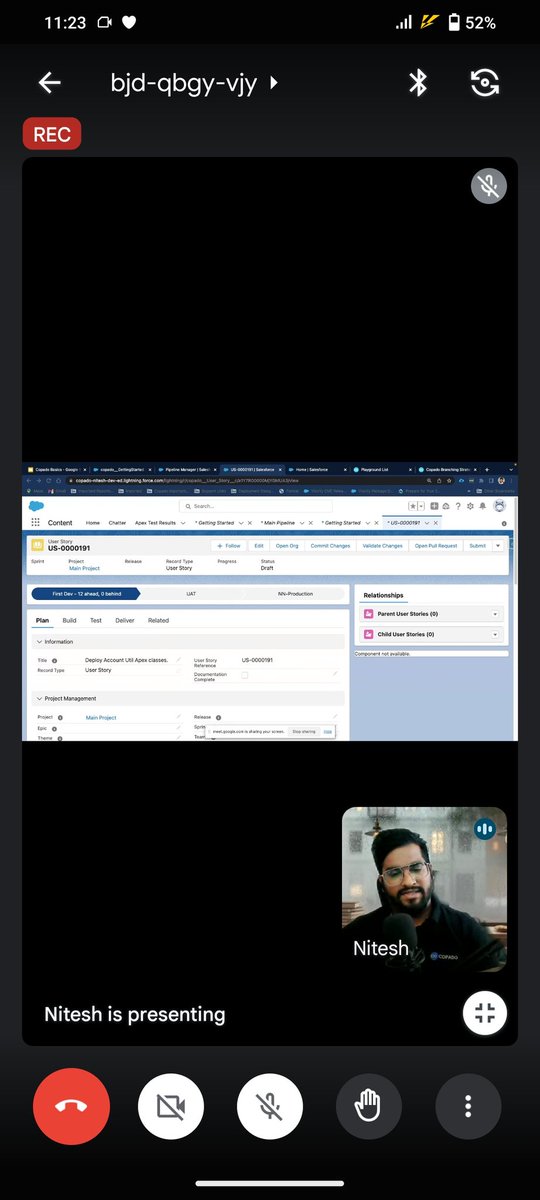This screenshot has height=1200, width=540.
Task: Click the Salesforce notification bell in shared screen
Action: (482, 506)
